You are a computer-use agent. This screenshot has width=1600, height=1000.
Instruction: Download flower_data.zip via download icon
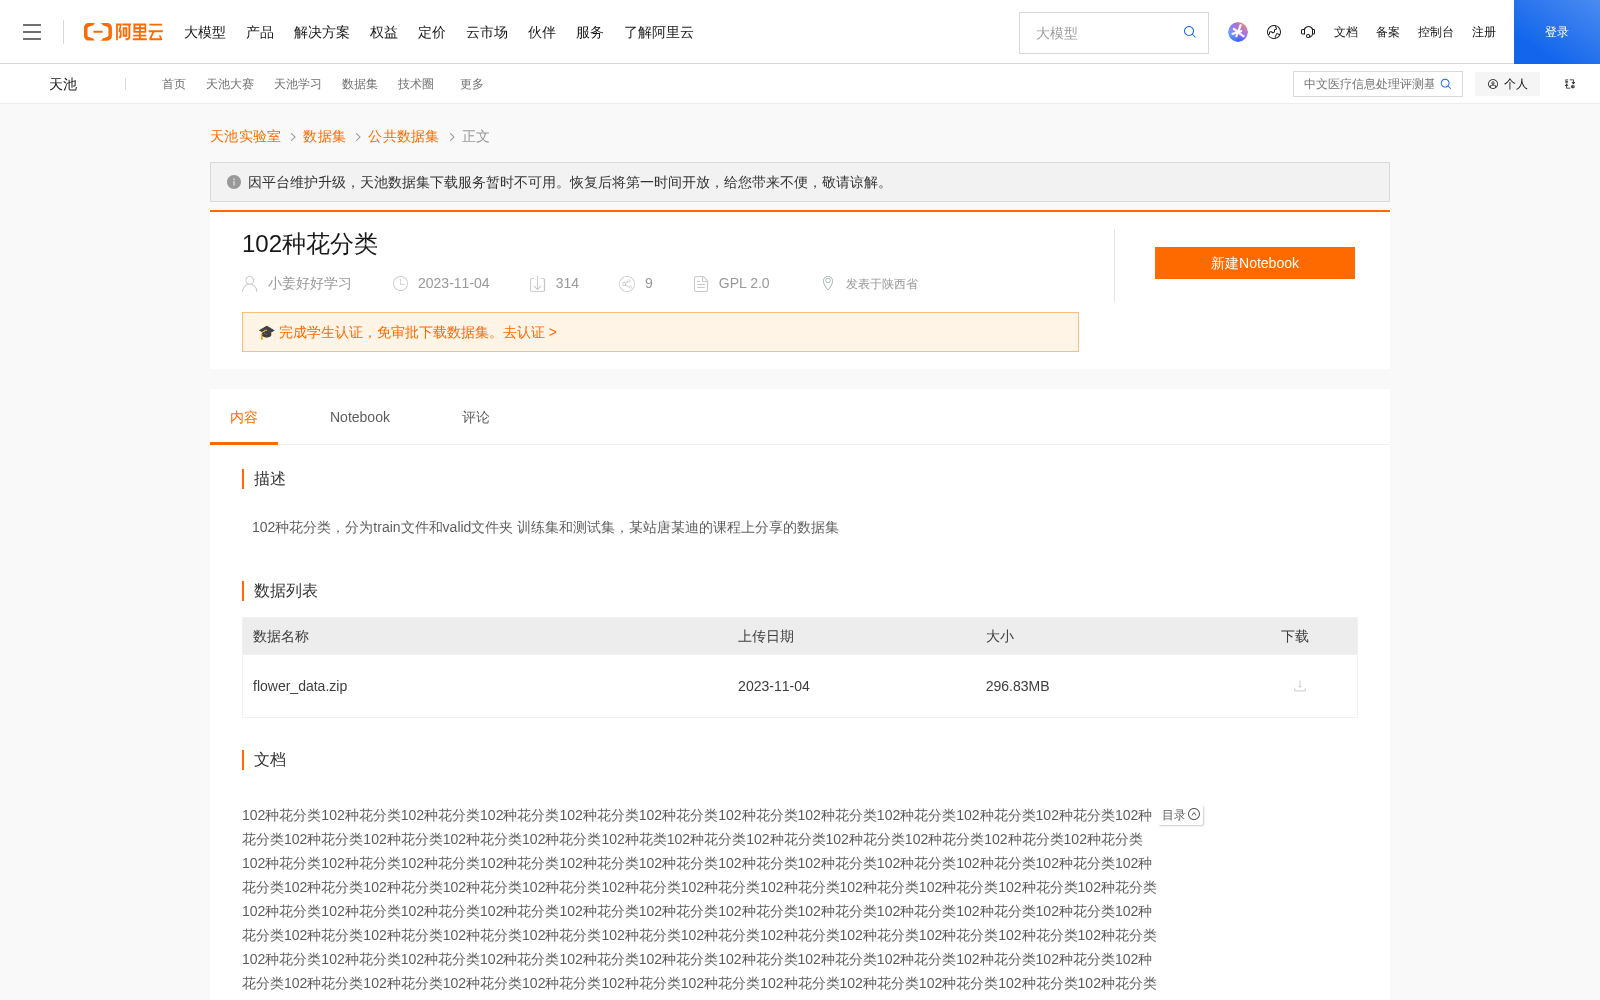(x=1300, y=686)
